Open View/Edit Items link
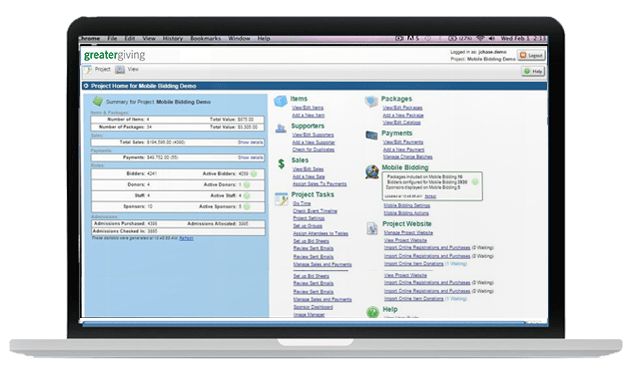This screenshot has height=380, width=630. tap(308, 108)
